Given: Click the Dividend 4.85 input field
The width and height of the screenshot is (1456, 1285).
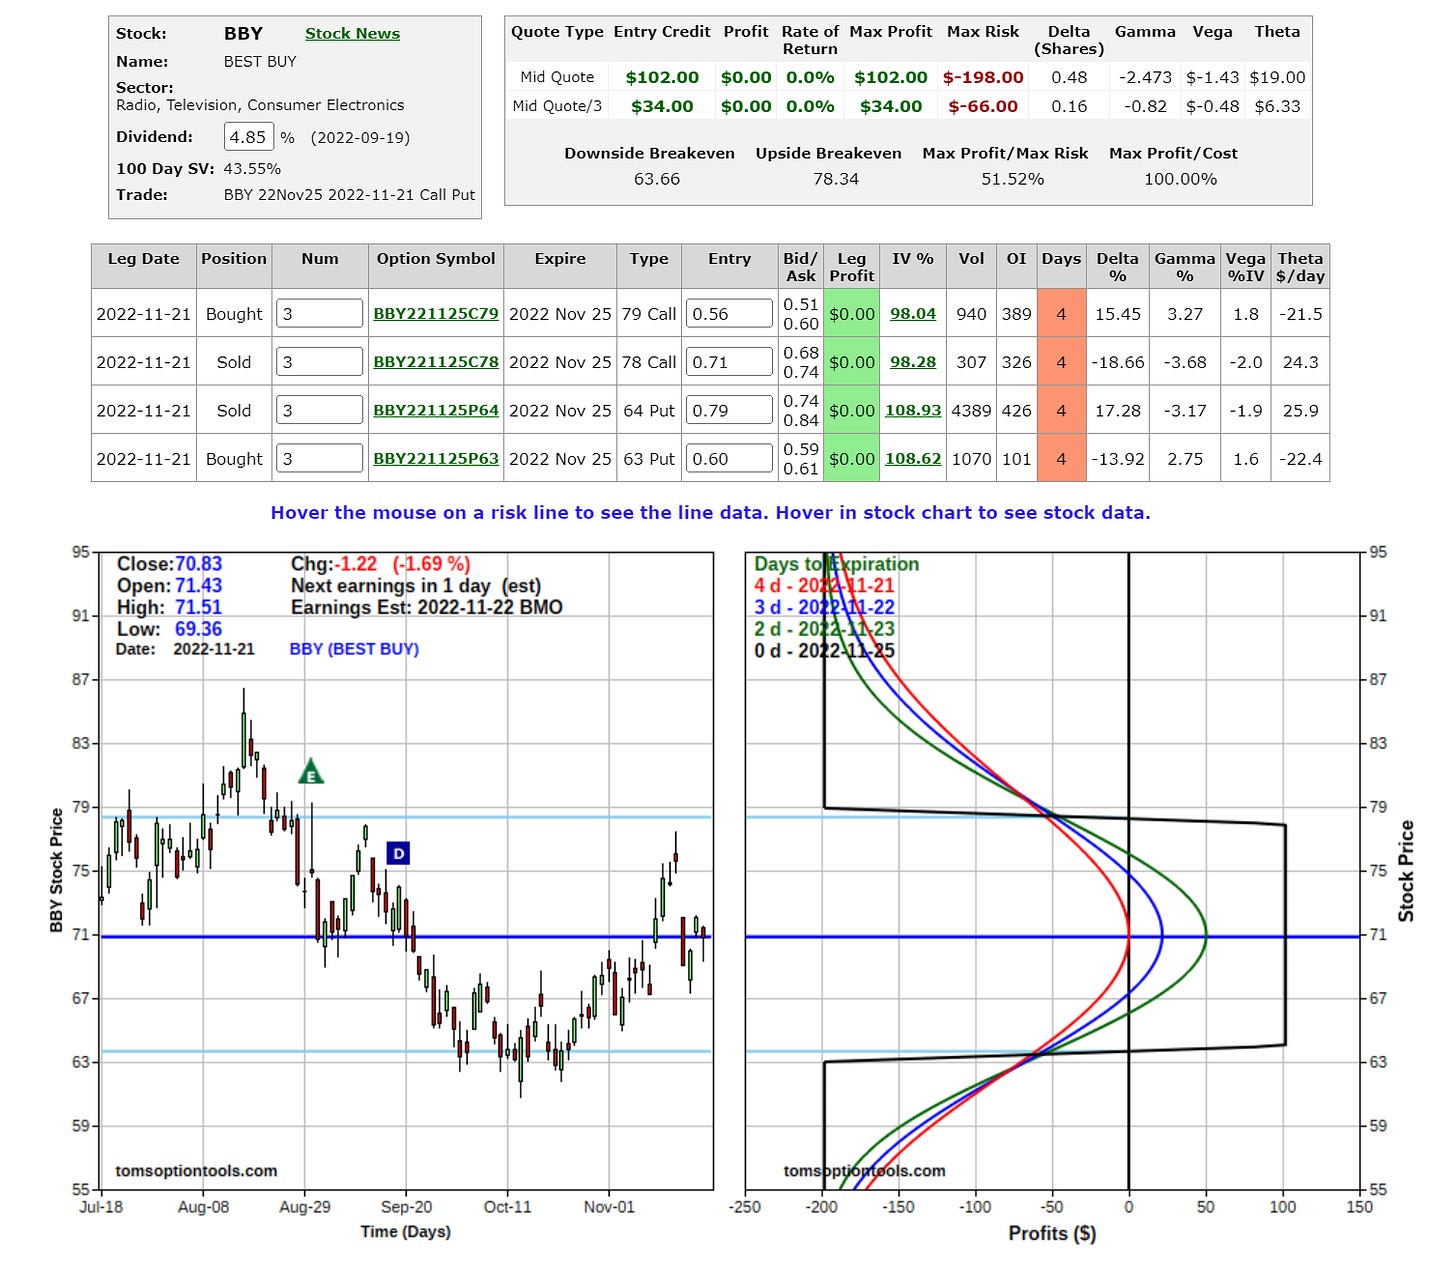Looking at the screenshot, I should click(249, 137).
